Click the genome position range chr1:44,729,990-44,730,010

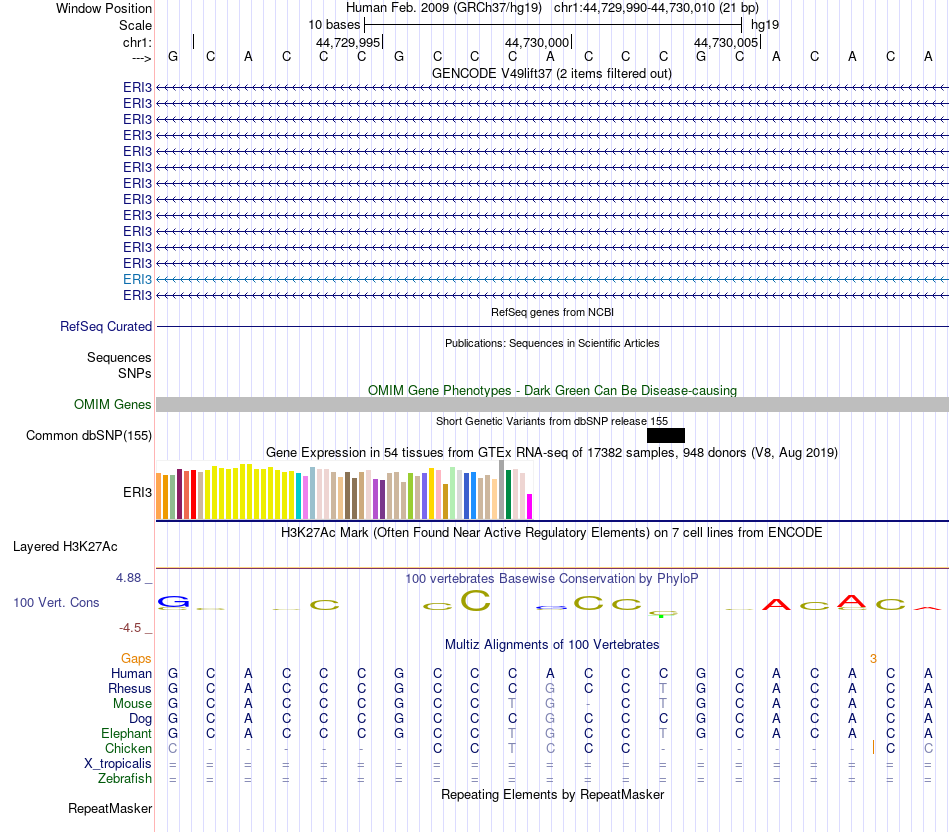point(656,8)
